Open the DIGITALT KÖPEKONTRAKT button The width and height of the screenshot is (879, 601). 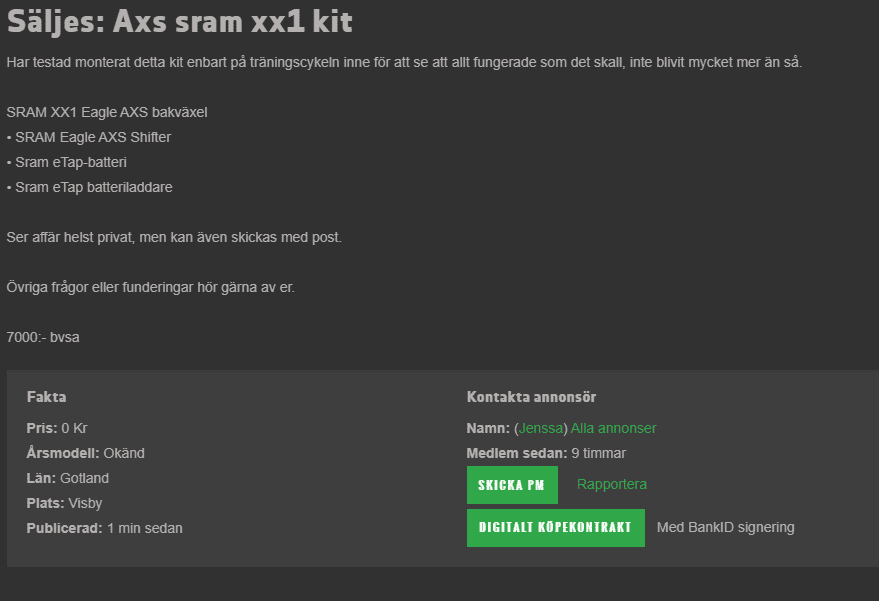coord(556,528)
